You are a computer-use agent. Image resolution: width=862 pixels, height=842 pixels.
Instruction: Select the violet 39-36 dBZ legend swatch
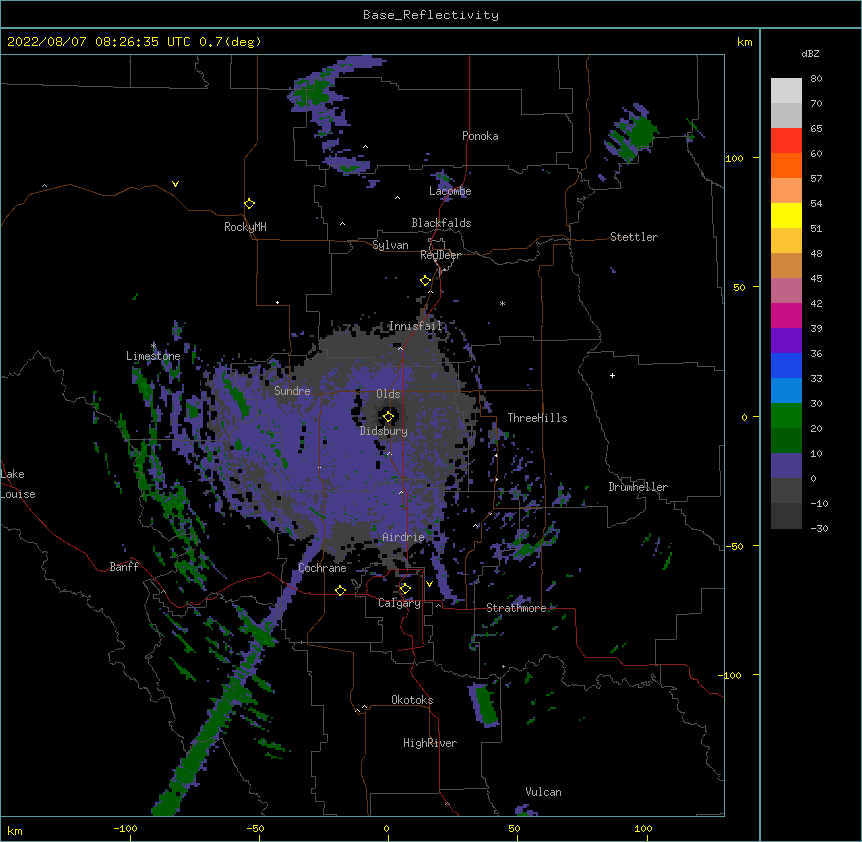[786, 341]
